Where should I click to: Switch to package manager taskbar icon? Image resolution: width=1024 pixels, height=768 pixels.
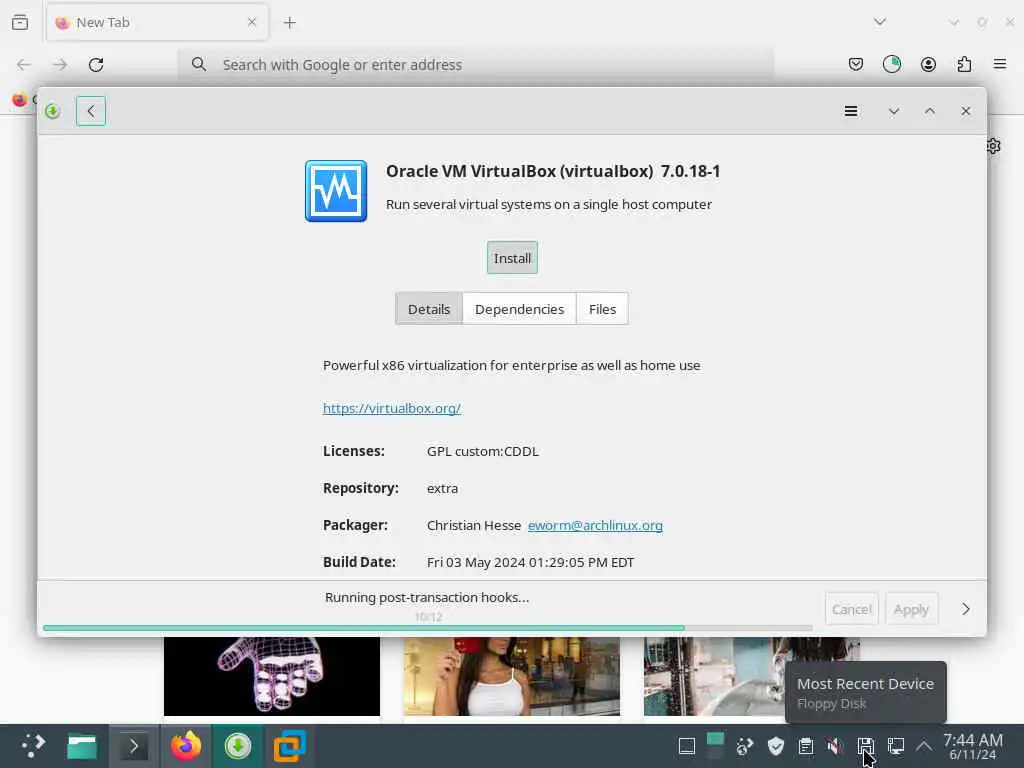238,746
